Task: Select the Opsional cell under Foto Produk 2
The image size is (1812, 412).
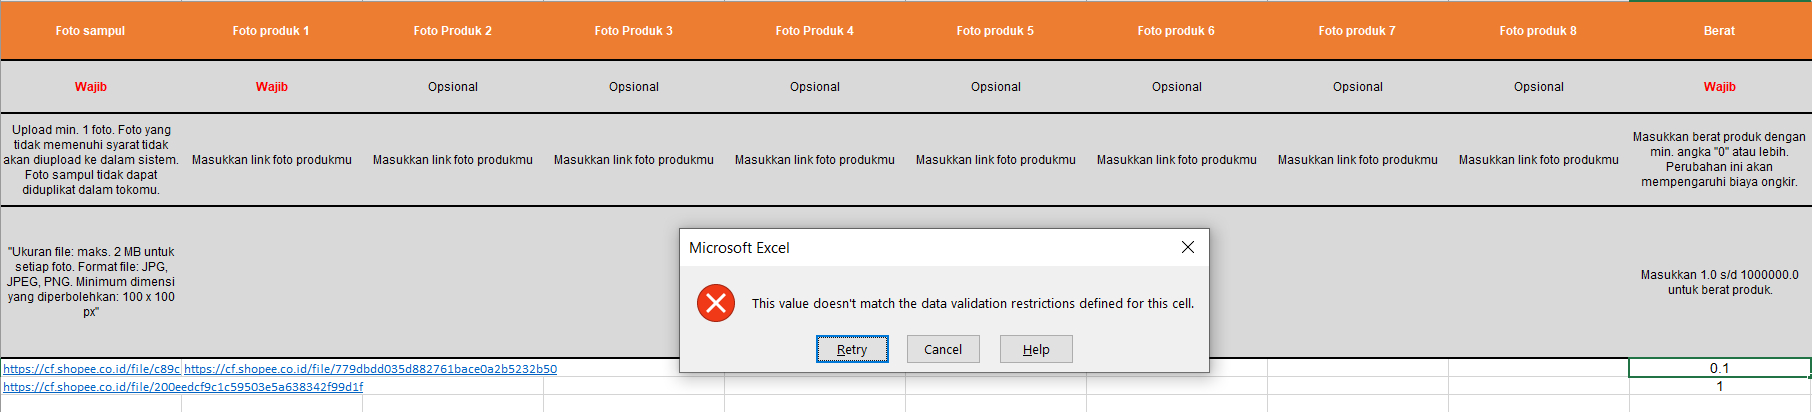Action: click(x=453, y=87)
